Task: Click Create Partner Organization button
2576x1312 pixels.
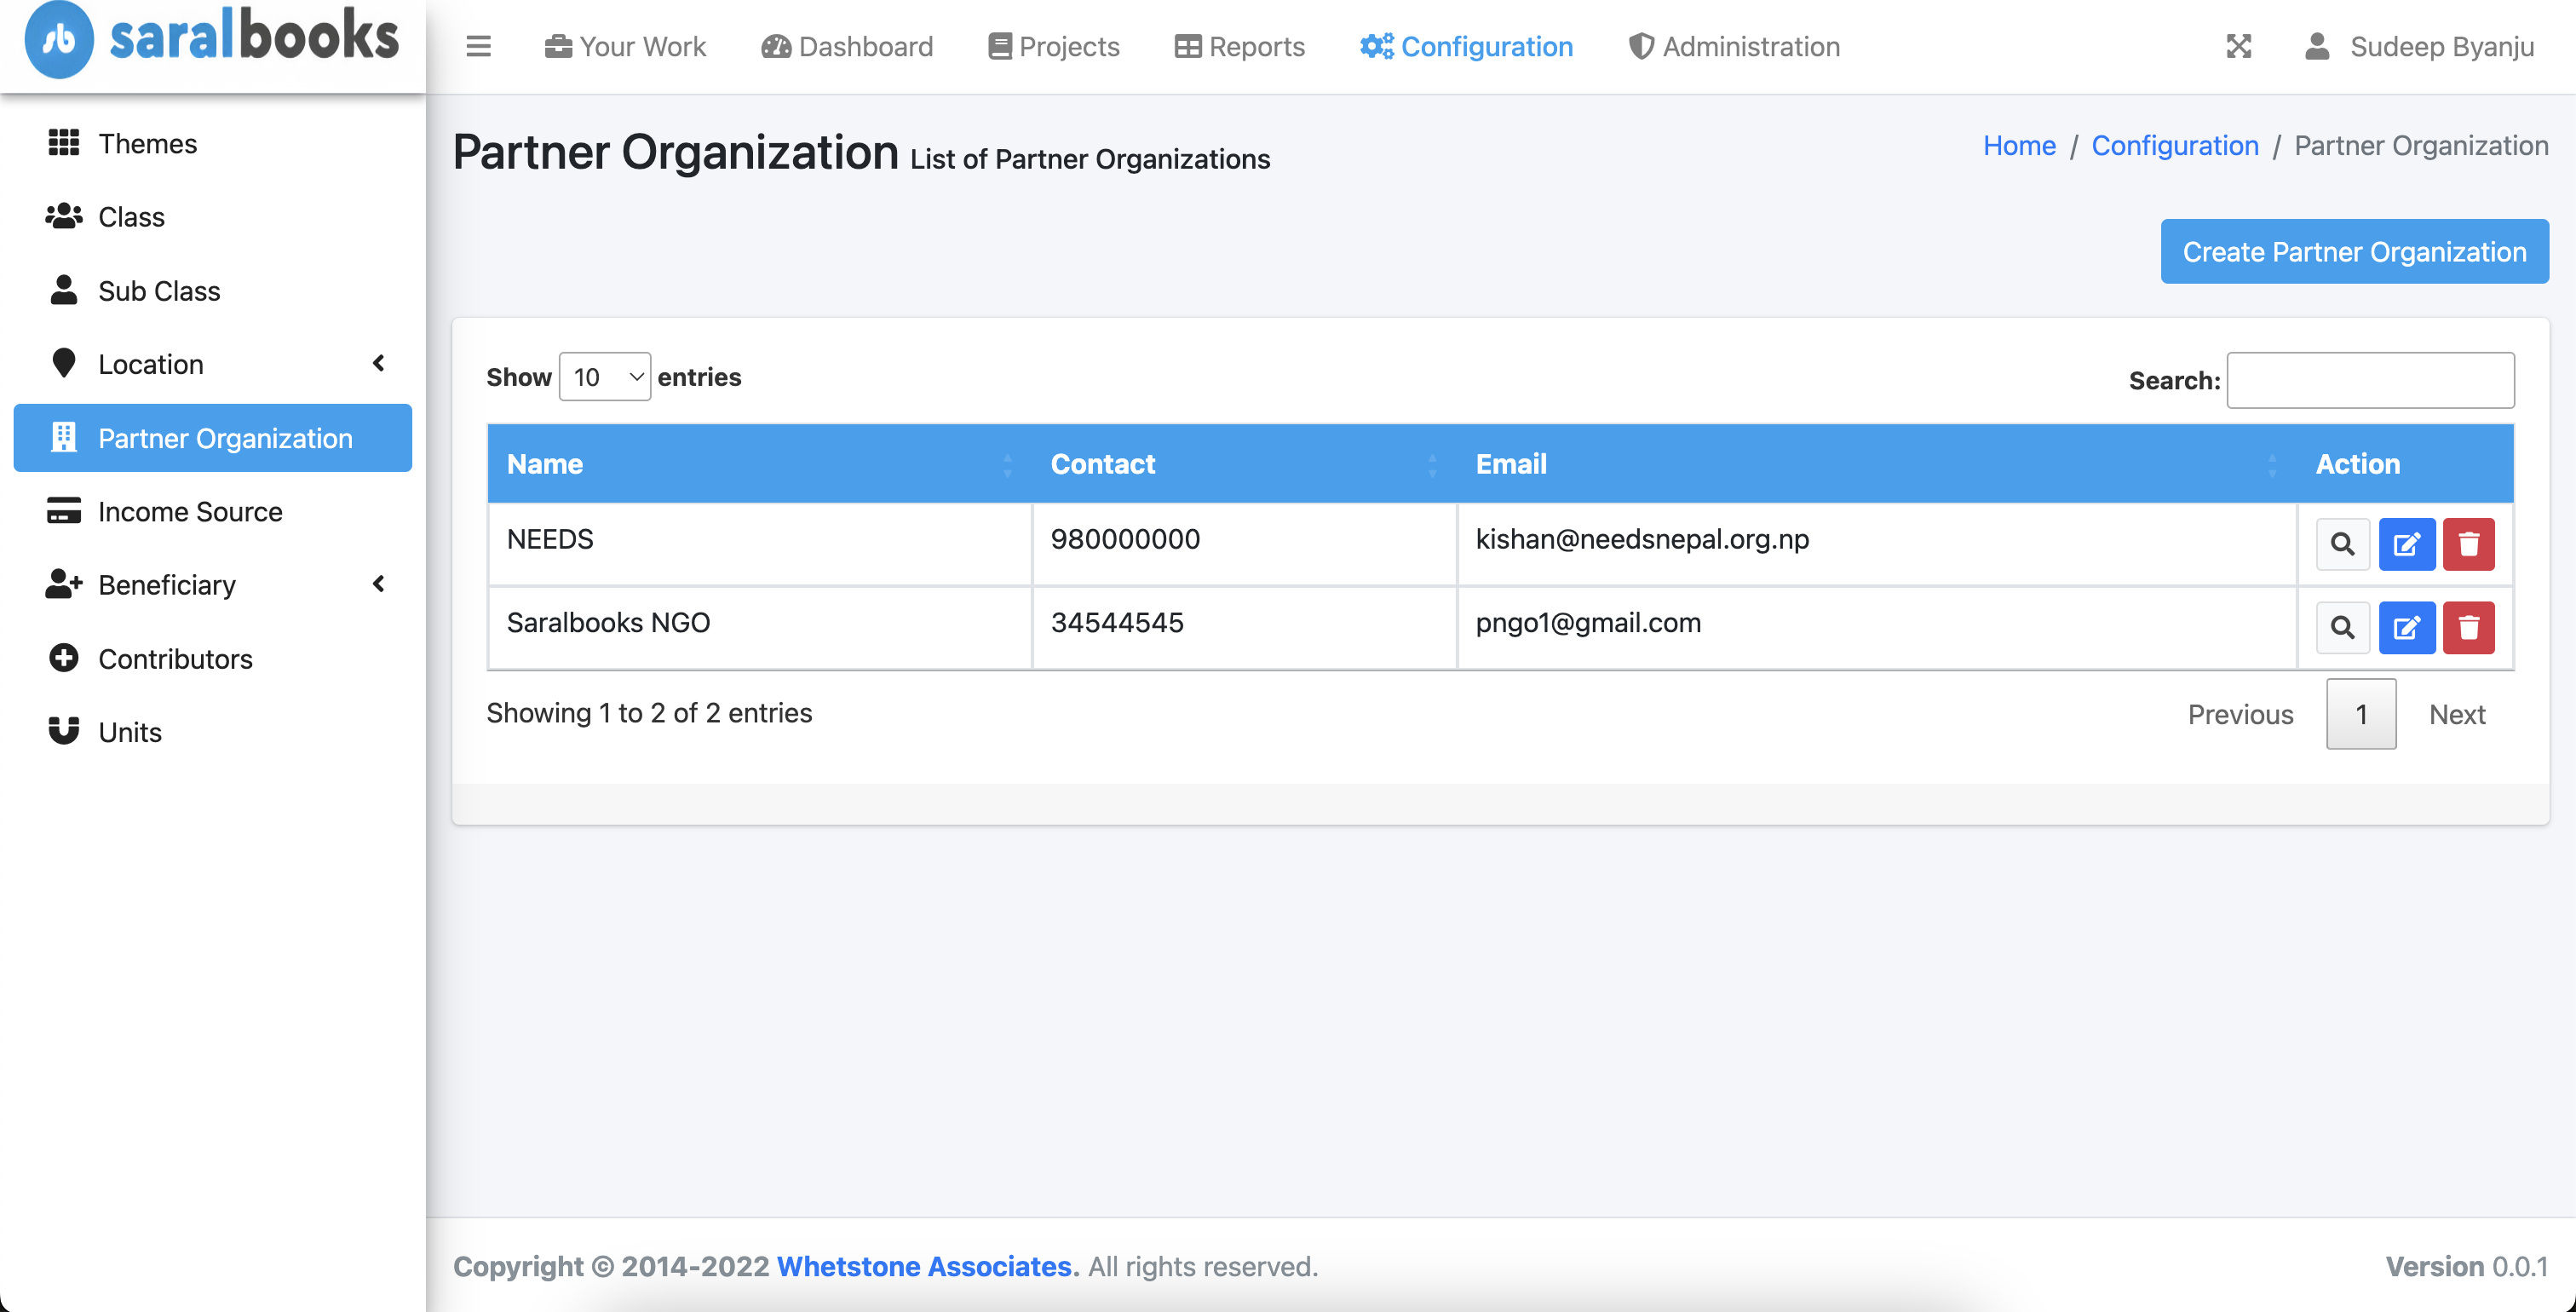Action: click(x=2354, y=251)
